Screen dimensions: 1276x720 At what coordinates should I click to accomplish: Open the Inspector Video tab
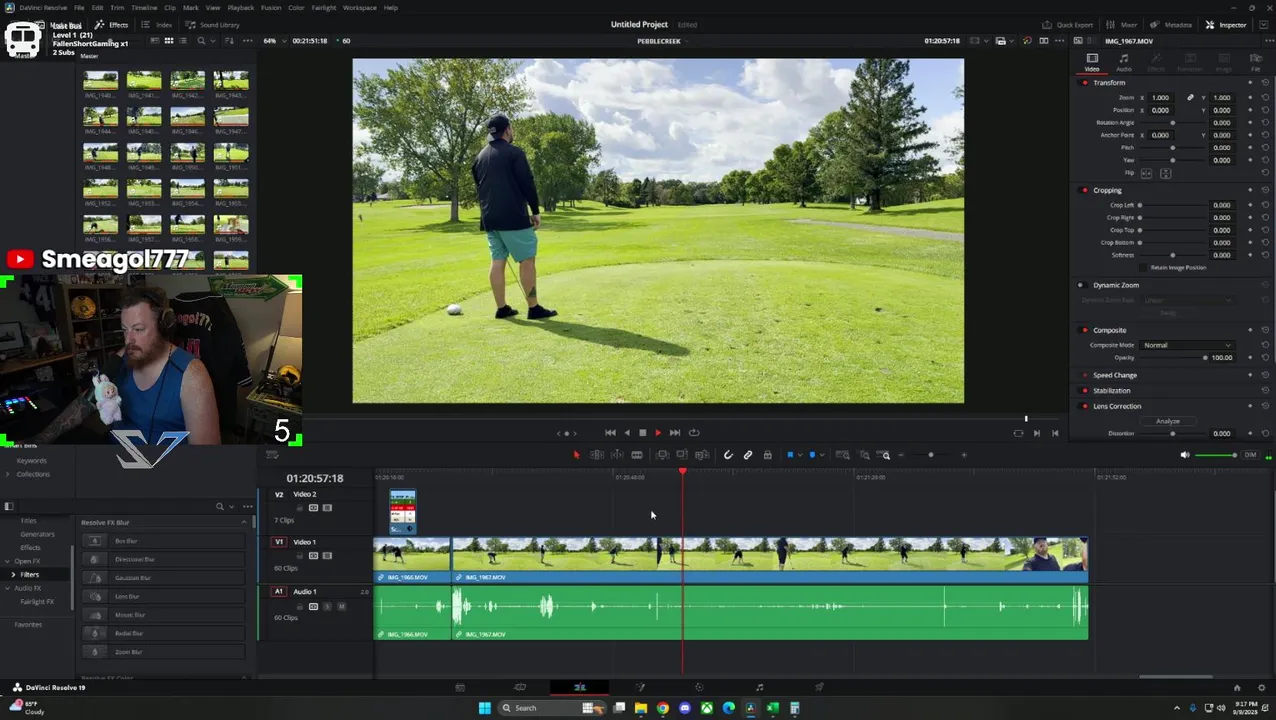(x=1092, y=62)
